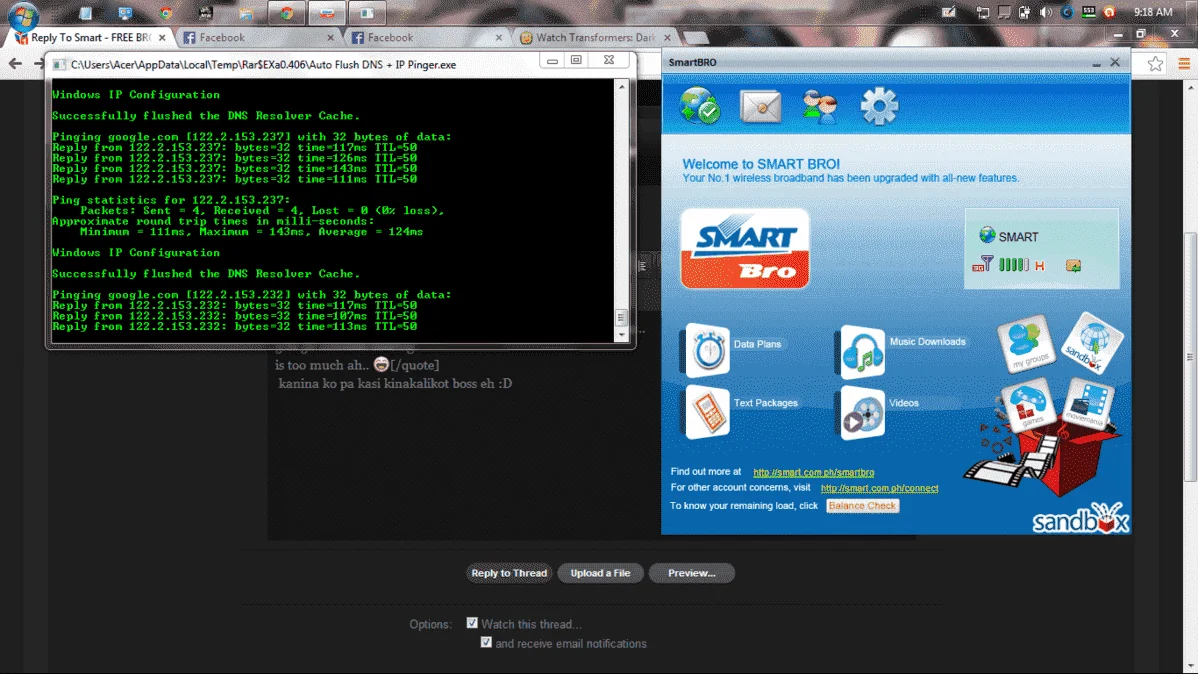Toggle 'and receive email notifications' checkbox
Viewport: 1198px width, 674px height.
486,642
